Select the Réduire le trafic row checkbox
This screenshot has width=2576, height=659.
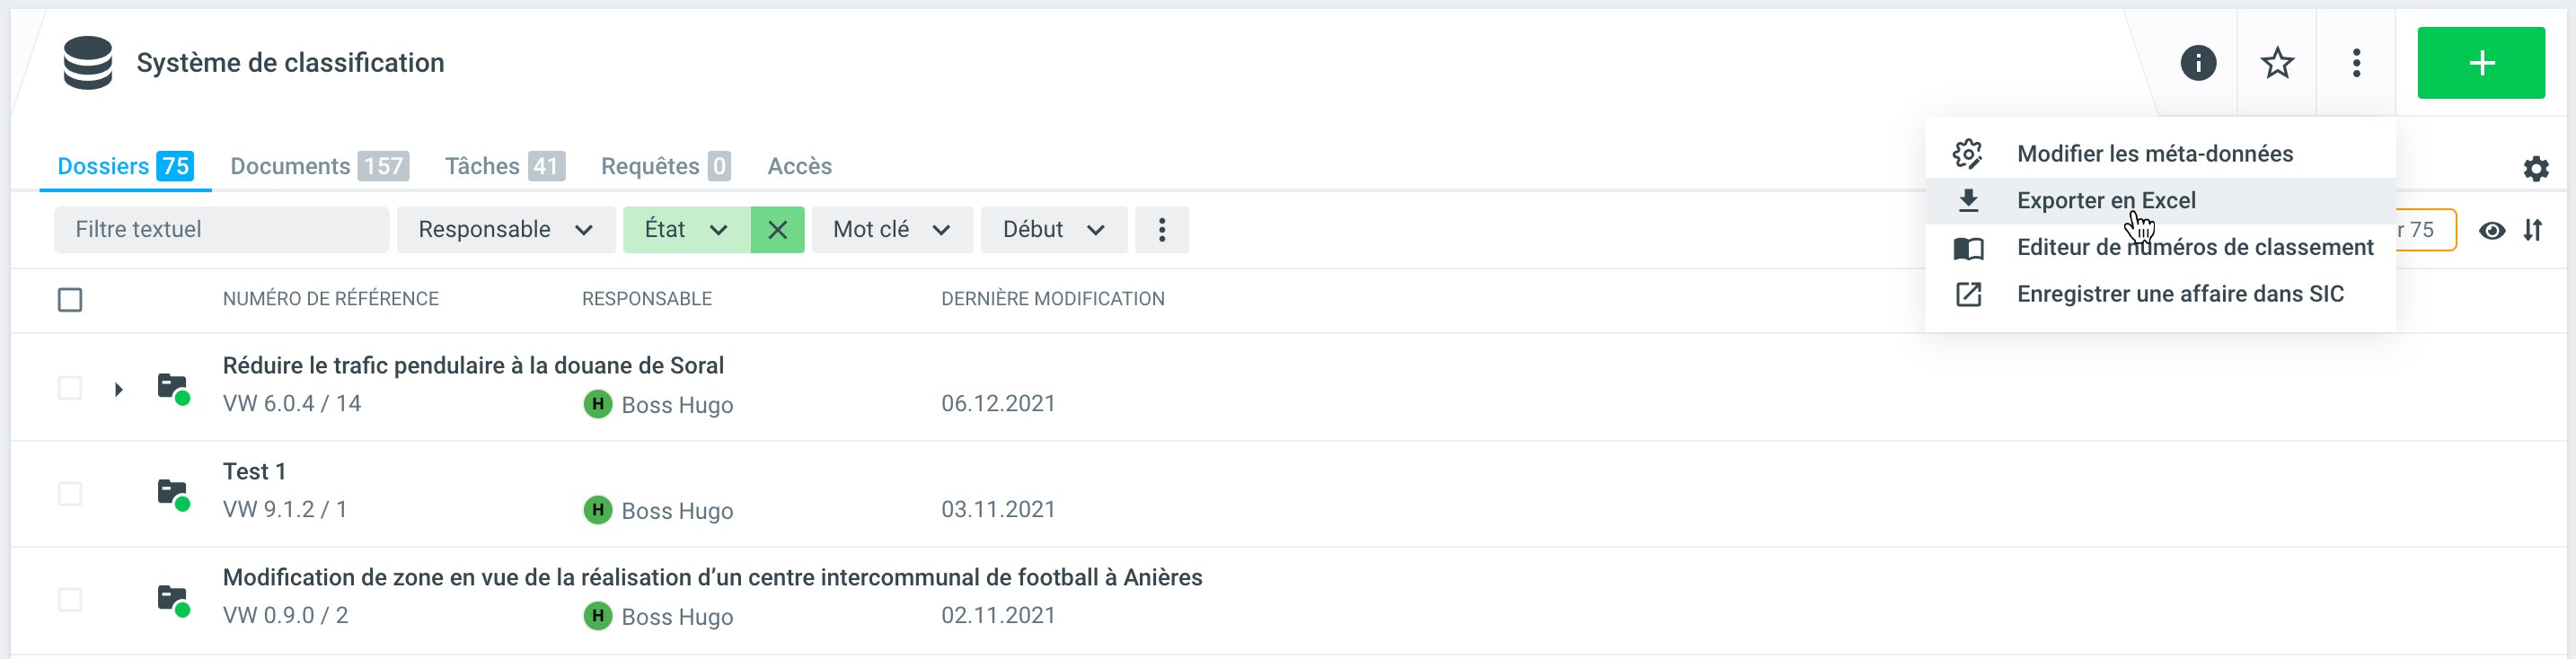click(70, 387)
